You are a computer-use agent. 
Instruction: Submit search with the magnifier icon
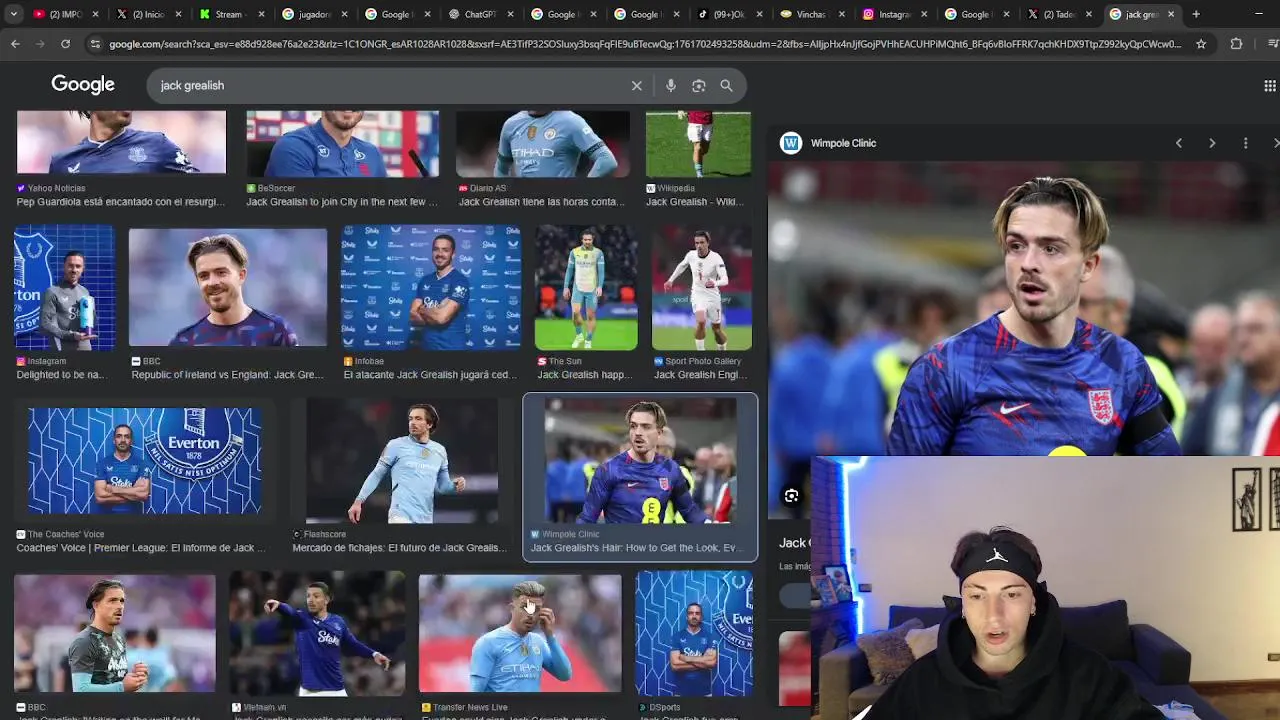click(727, 86)
